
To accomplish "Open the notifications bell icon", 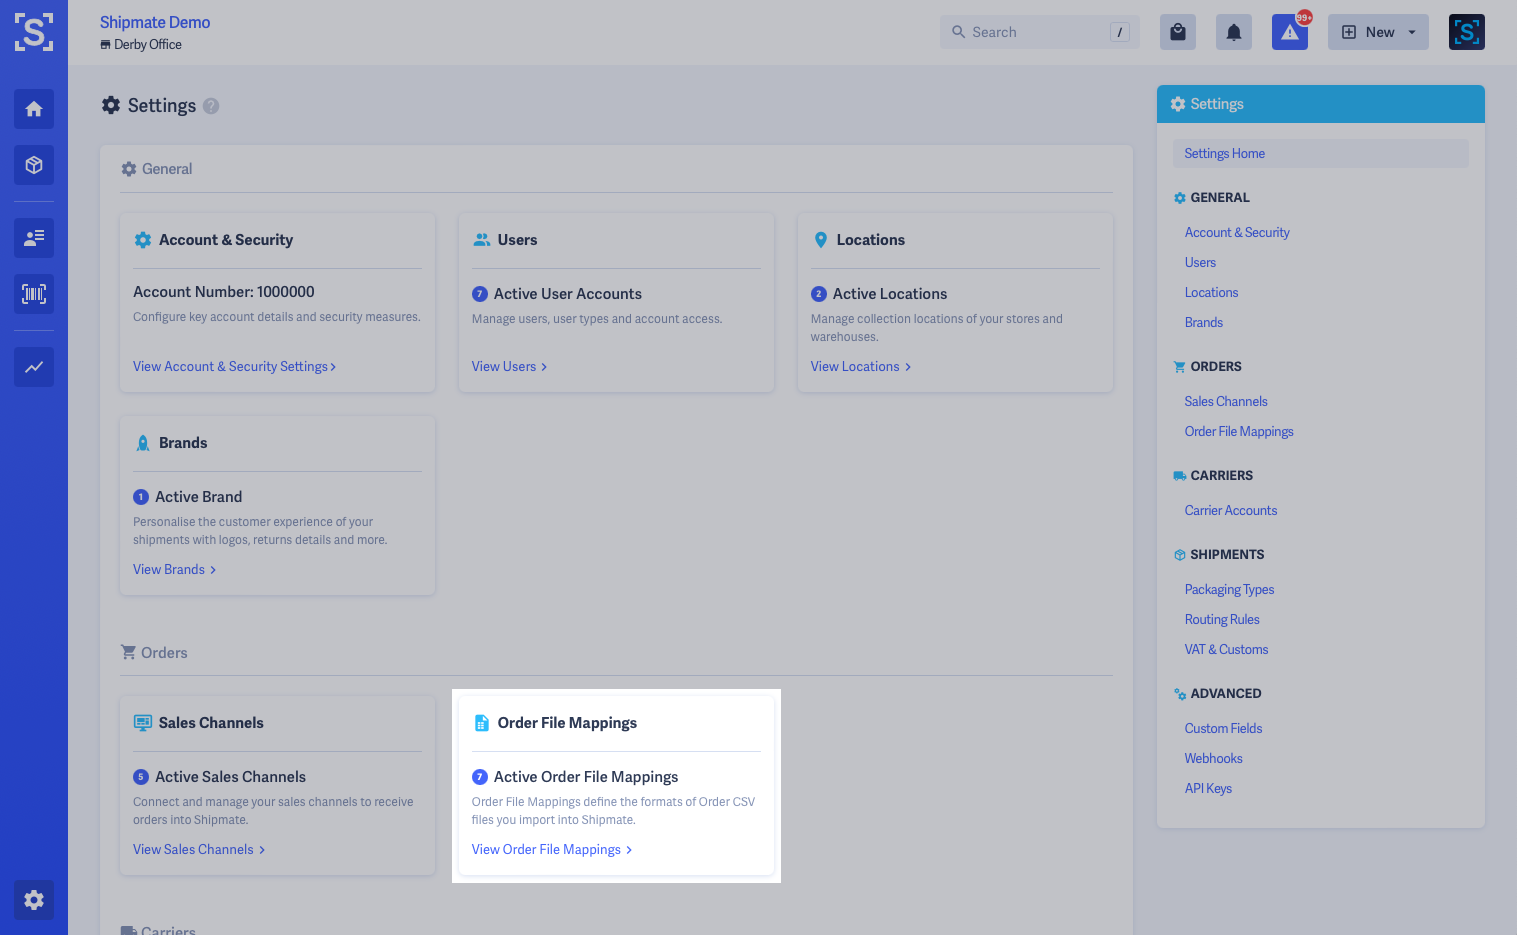I will click(1234, 32).
